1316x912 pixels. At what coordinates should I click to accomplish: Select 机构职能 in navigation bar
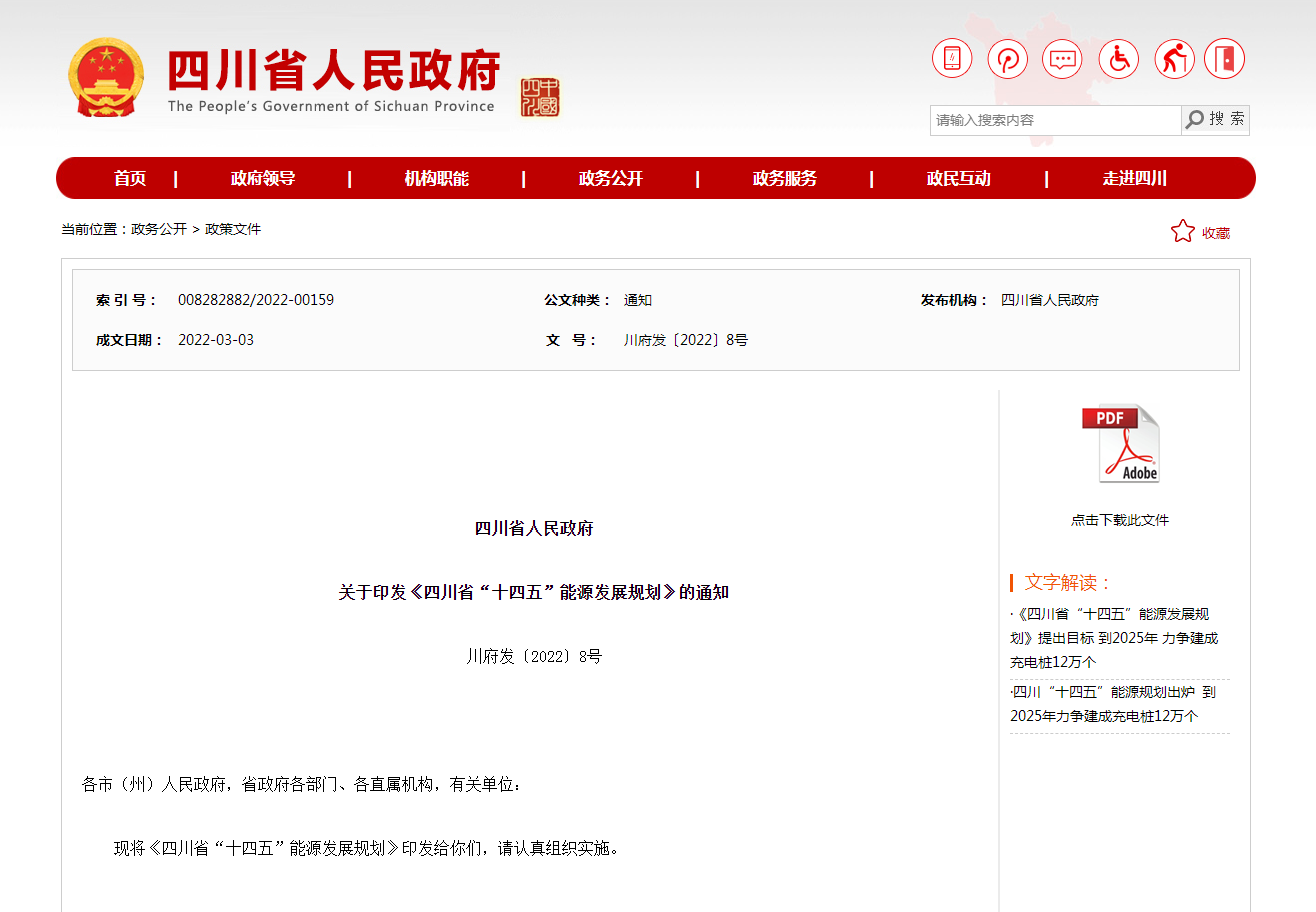[436, 179]
